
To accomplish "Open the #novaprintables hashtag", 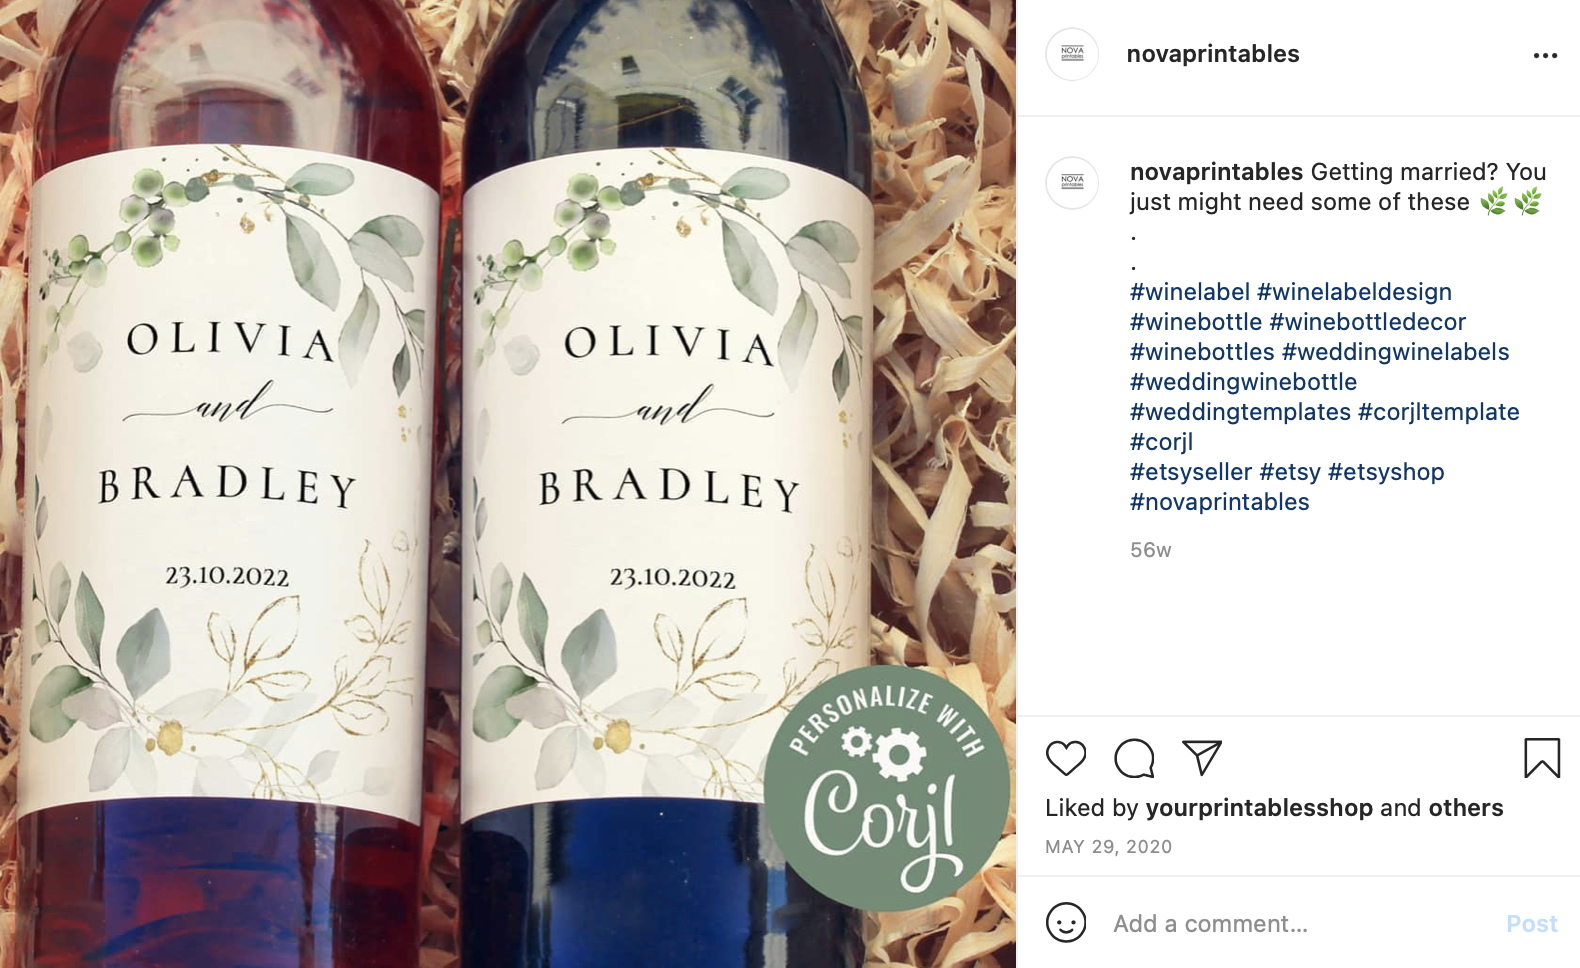I will tap(1219, 502).
